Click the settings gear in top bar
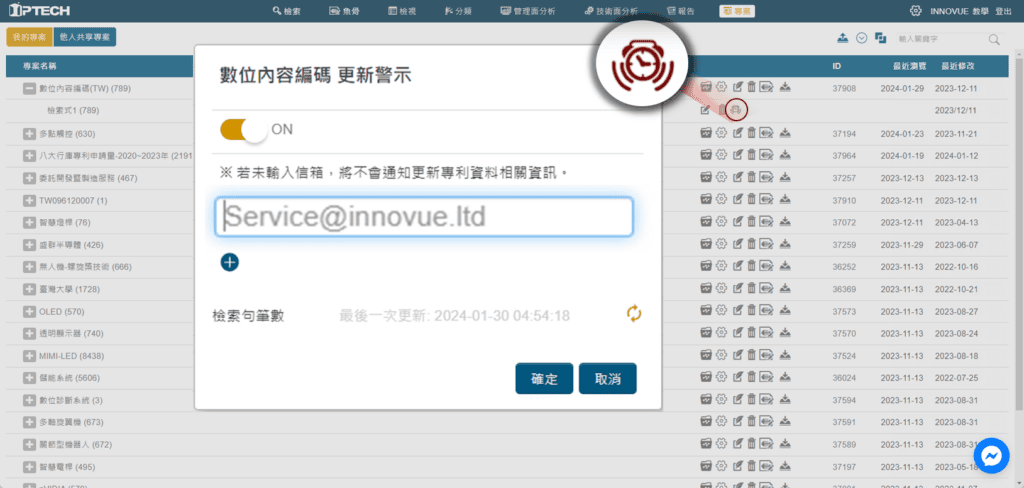This screenshot has height=488, width=1024. click(x=915, y=10)
